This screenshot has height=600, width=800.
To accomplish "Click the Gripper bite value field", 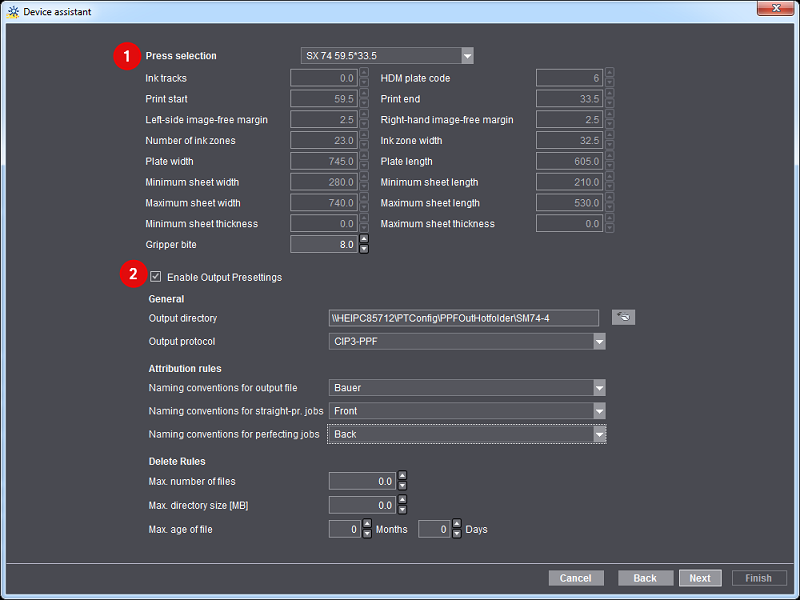I will tap(323, 244).
